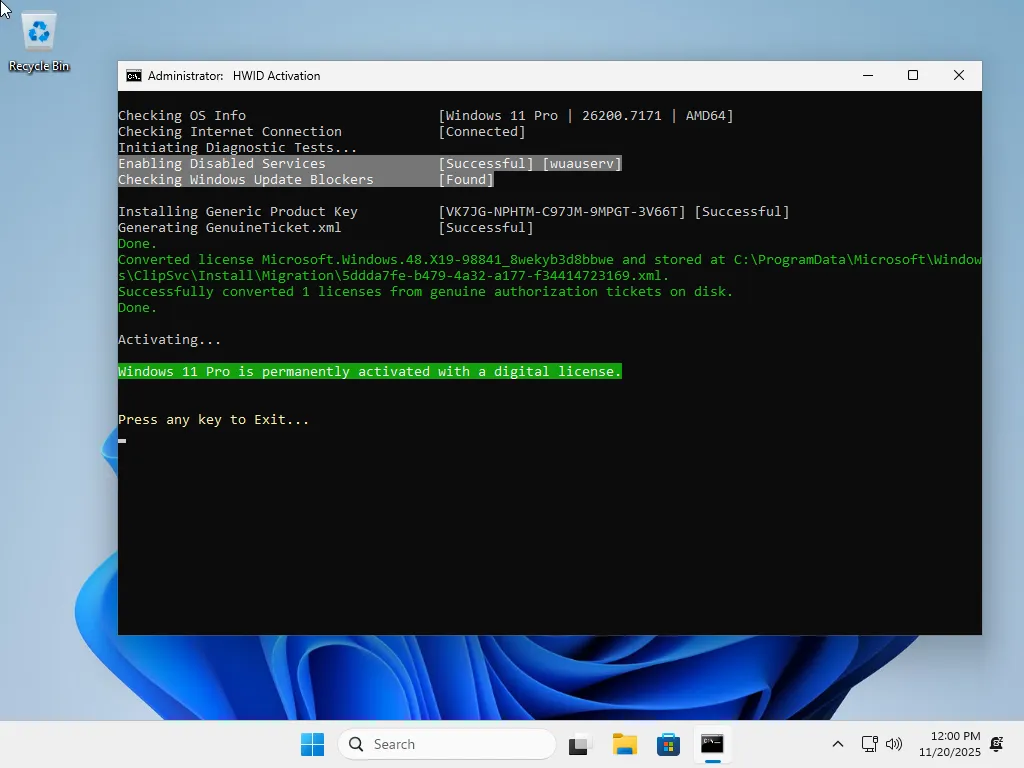Click 'Installing Generic Product Key' line
The width and height of the screenshot is (1024, 768).
(x=238, y=212)
